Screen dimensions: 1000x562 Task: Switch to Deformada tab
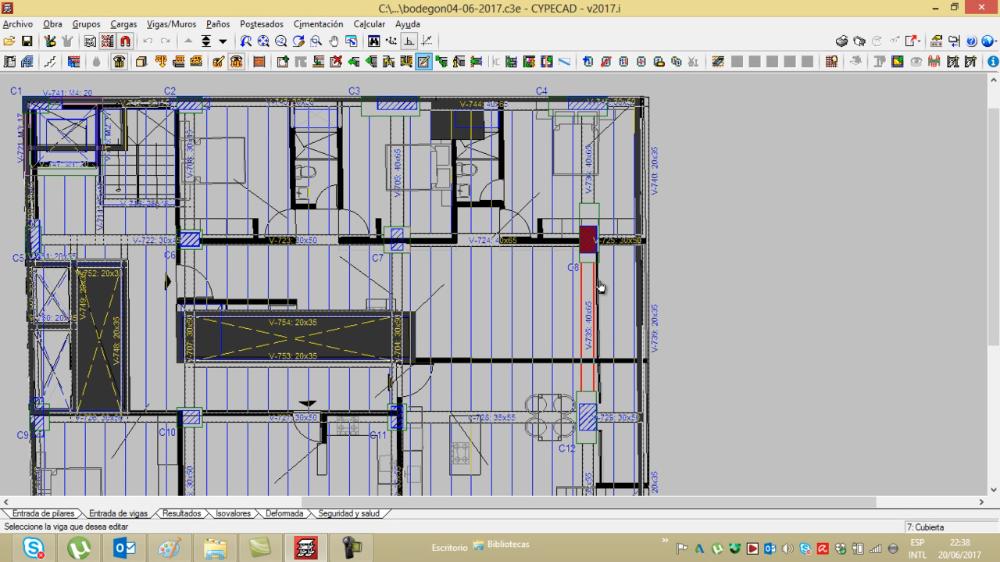284,513
